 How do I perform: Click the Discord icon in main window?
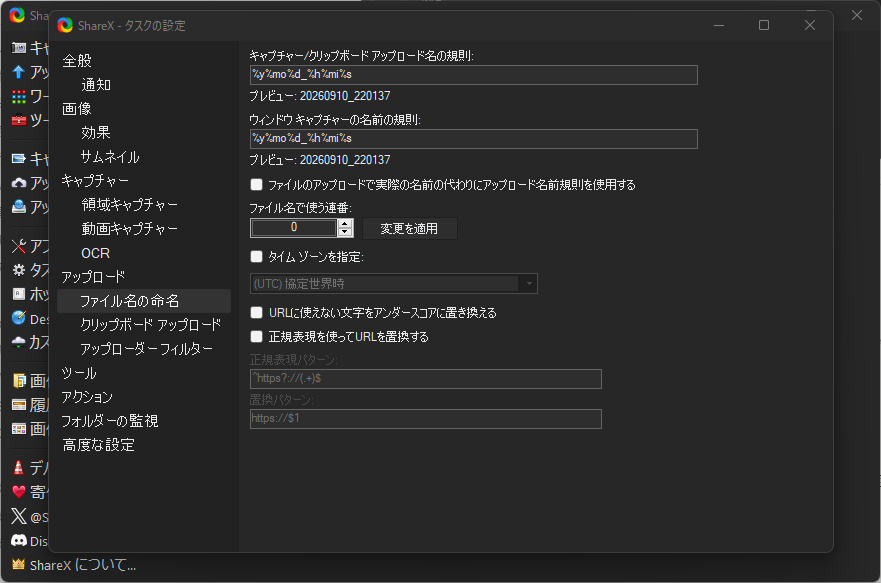pyautogui.click(x=19, y=540)
